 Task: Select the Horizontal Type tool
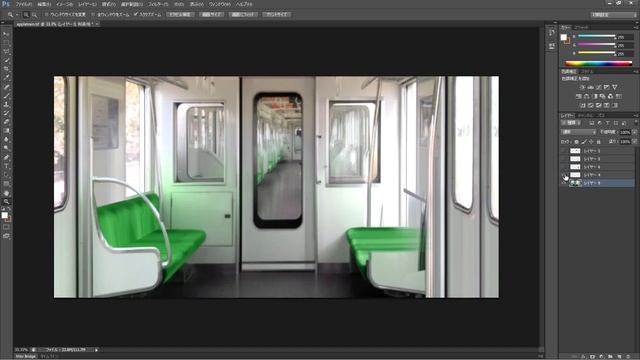[x=6, y=166]
